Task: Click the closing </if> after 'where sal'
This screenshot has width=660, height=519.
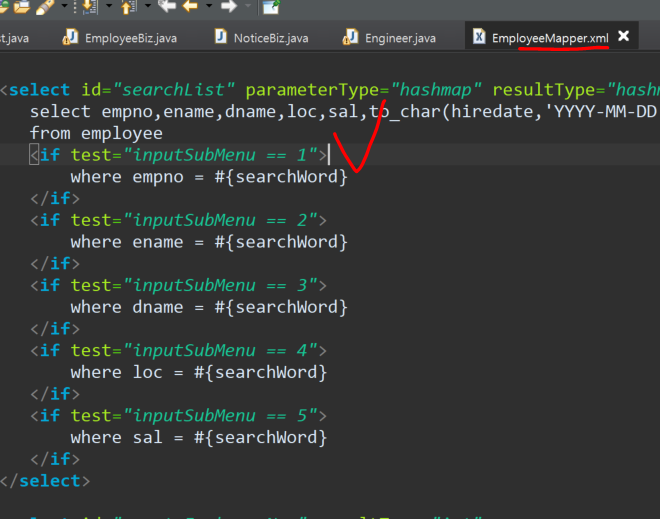Action: [55, 459]
